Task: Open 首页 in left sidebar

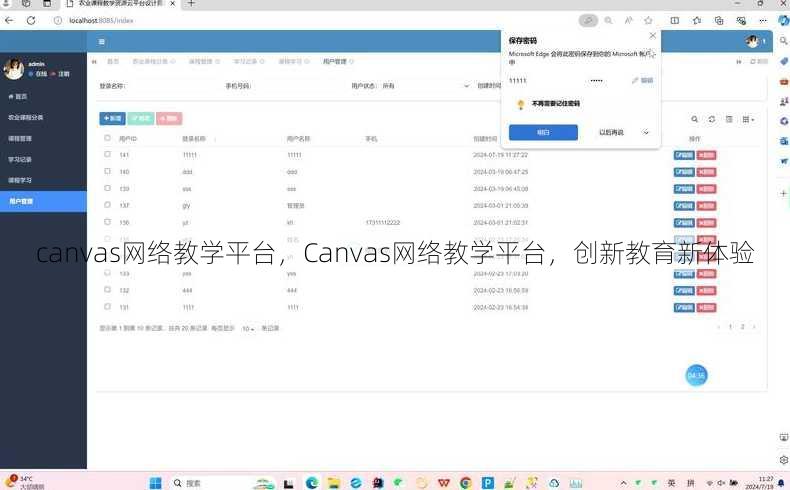Action: coord(43,96)
